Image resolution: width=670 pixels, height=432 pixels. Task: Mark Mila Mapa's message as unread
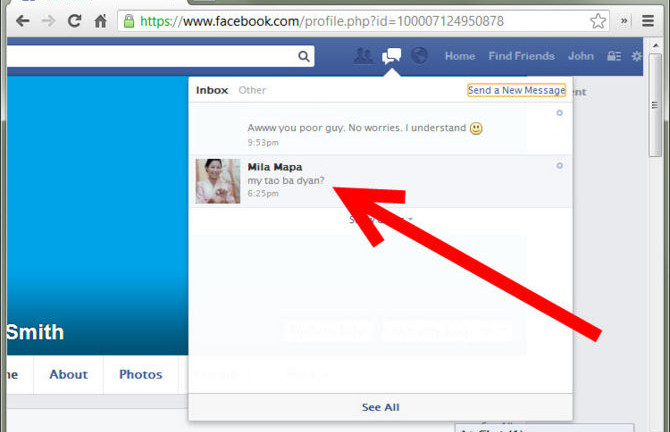(559, 165)
